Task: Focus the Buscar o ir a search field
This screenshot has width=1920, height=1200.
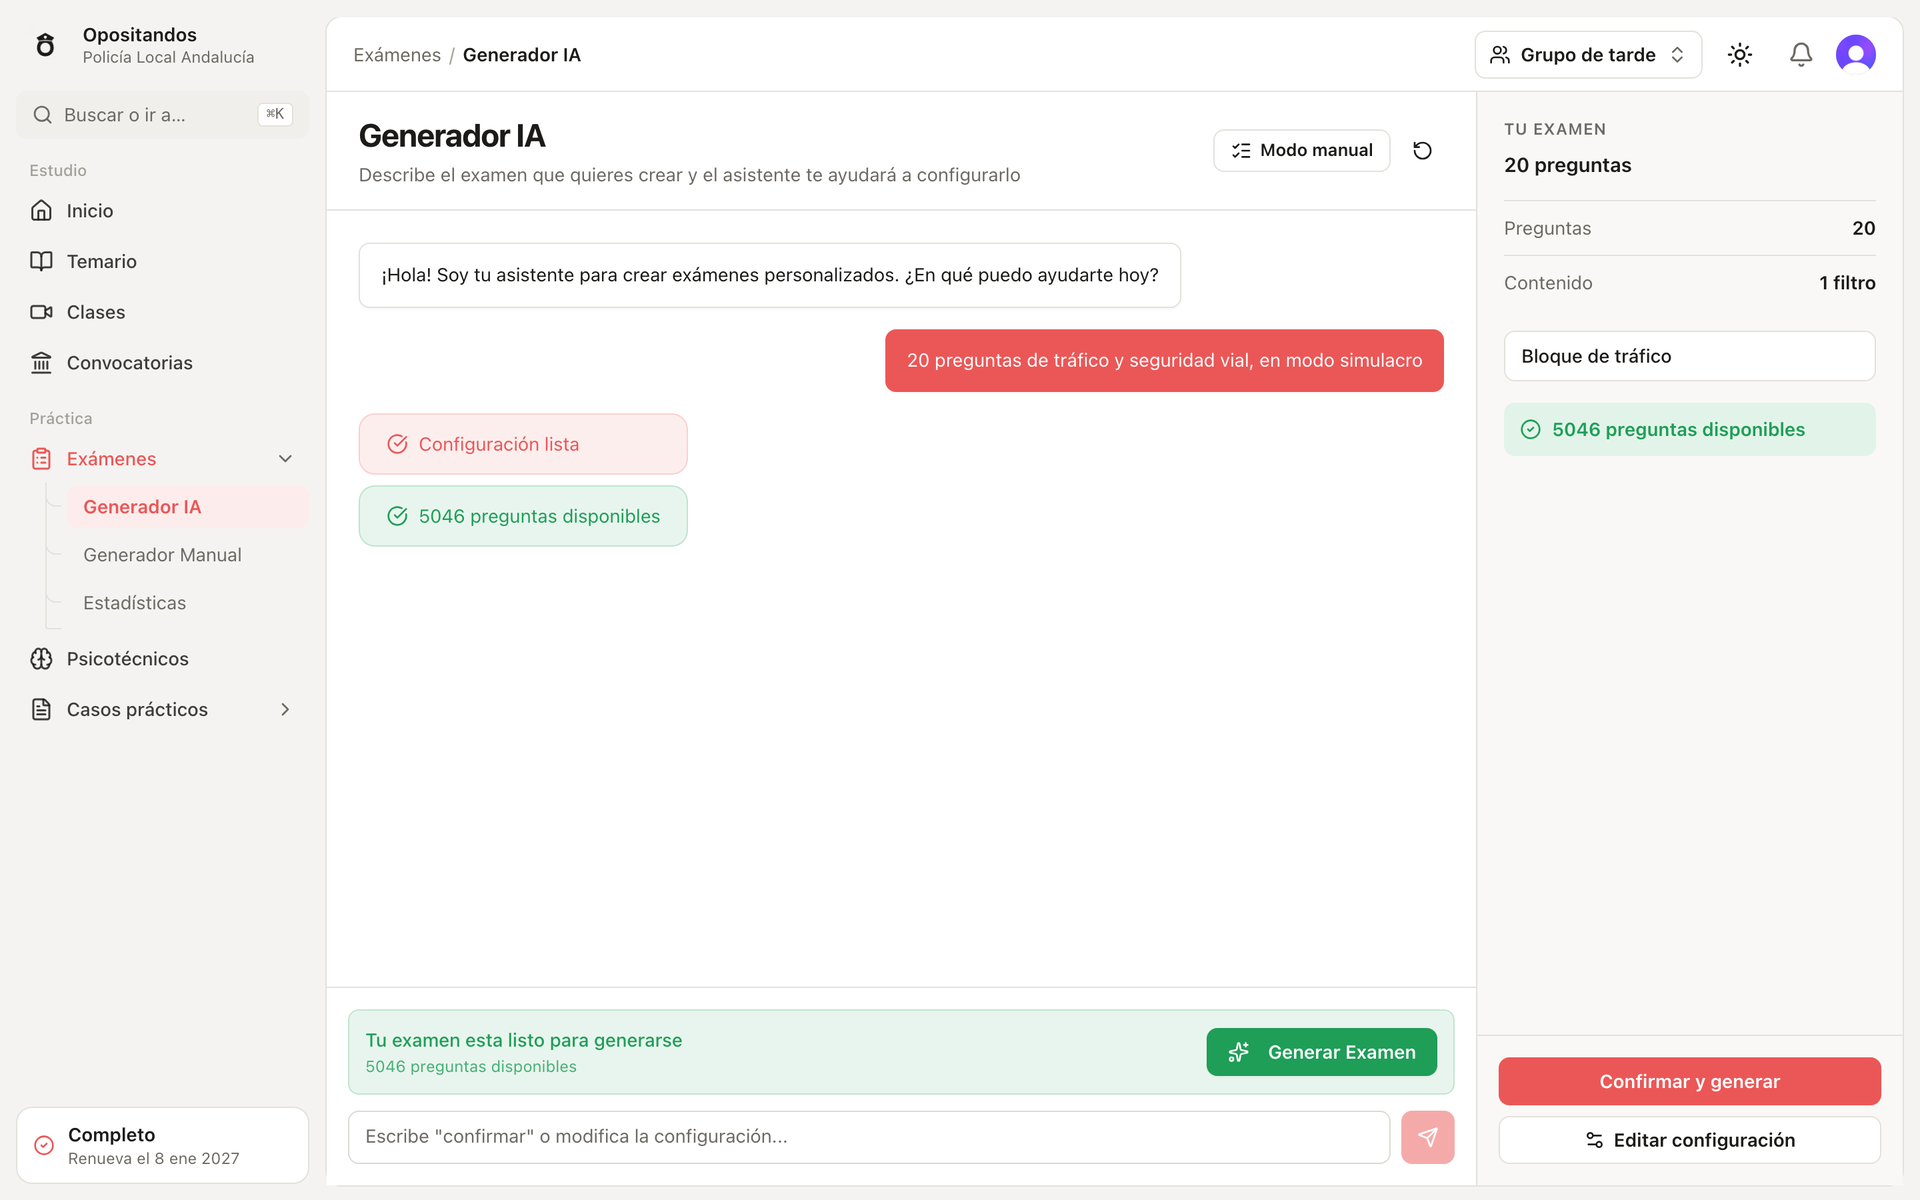Action: click(x=163, y=115)
